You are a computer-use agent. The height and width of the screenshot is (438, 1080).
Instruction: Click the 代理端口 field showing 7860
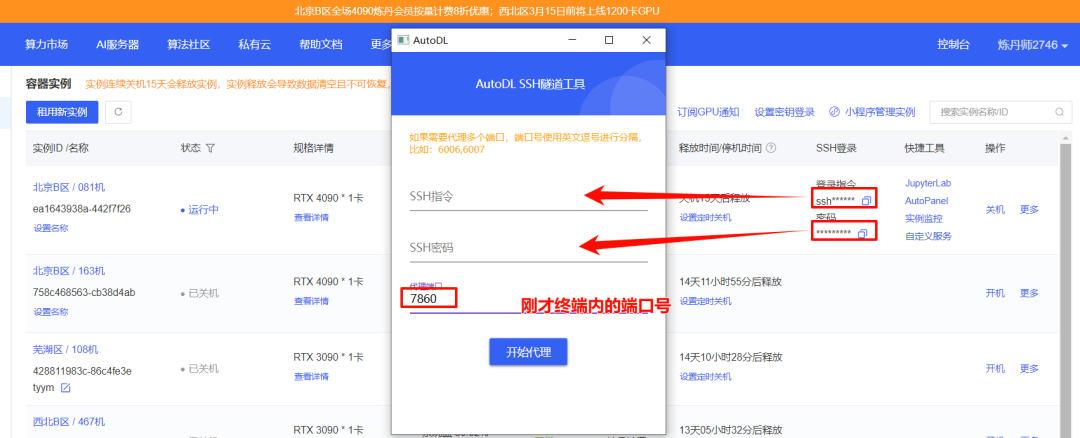(x=528, y=299)
